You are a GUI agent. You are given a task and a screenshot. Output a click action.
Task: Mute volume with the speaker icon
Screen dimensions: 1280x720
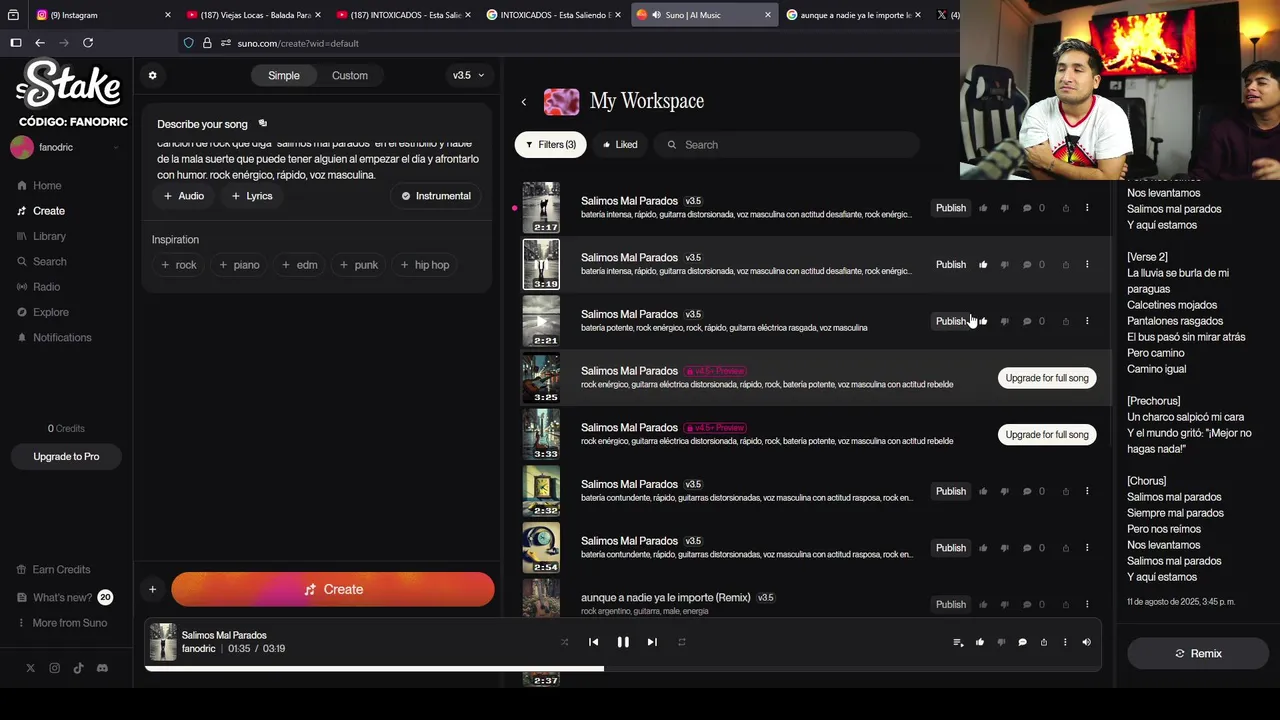point(1086,642)
